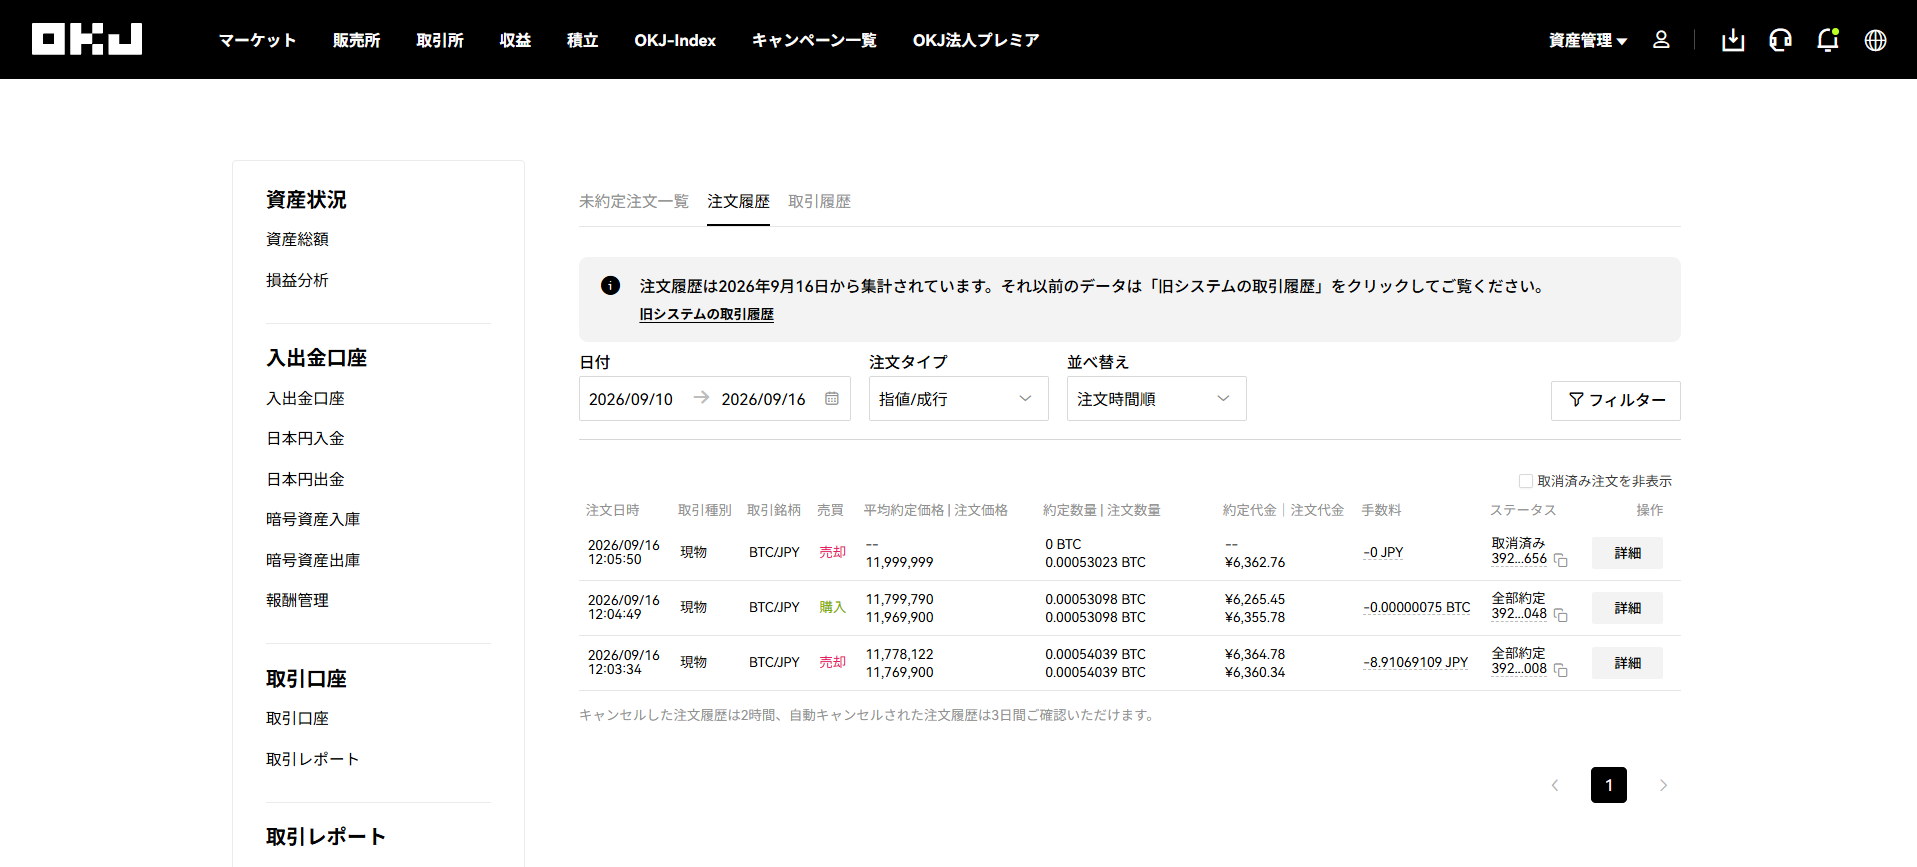Copy order ID 392...008
The width and height of the screenshot is (1917, 867).
[x=1561, y=671]
